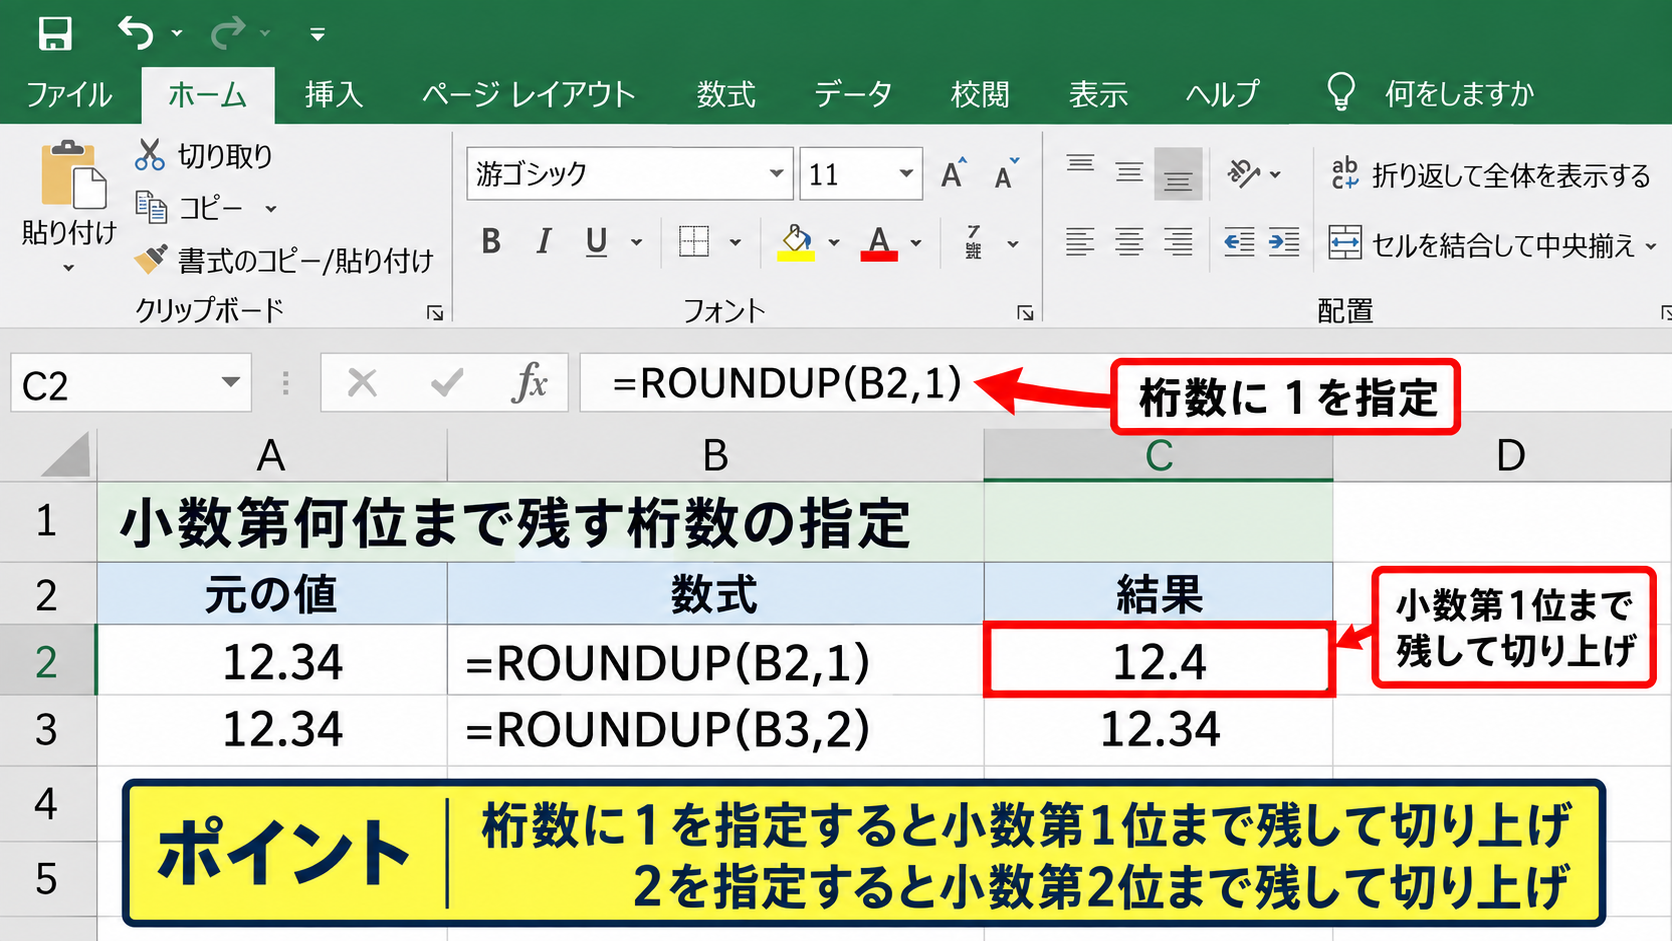Click the Paste clipboard icon
Viewport: 1672px width, 941px height.
click(x=72, y=175)
